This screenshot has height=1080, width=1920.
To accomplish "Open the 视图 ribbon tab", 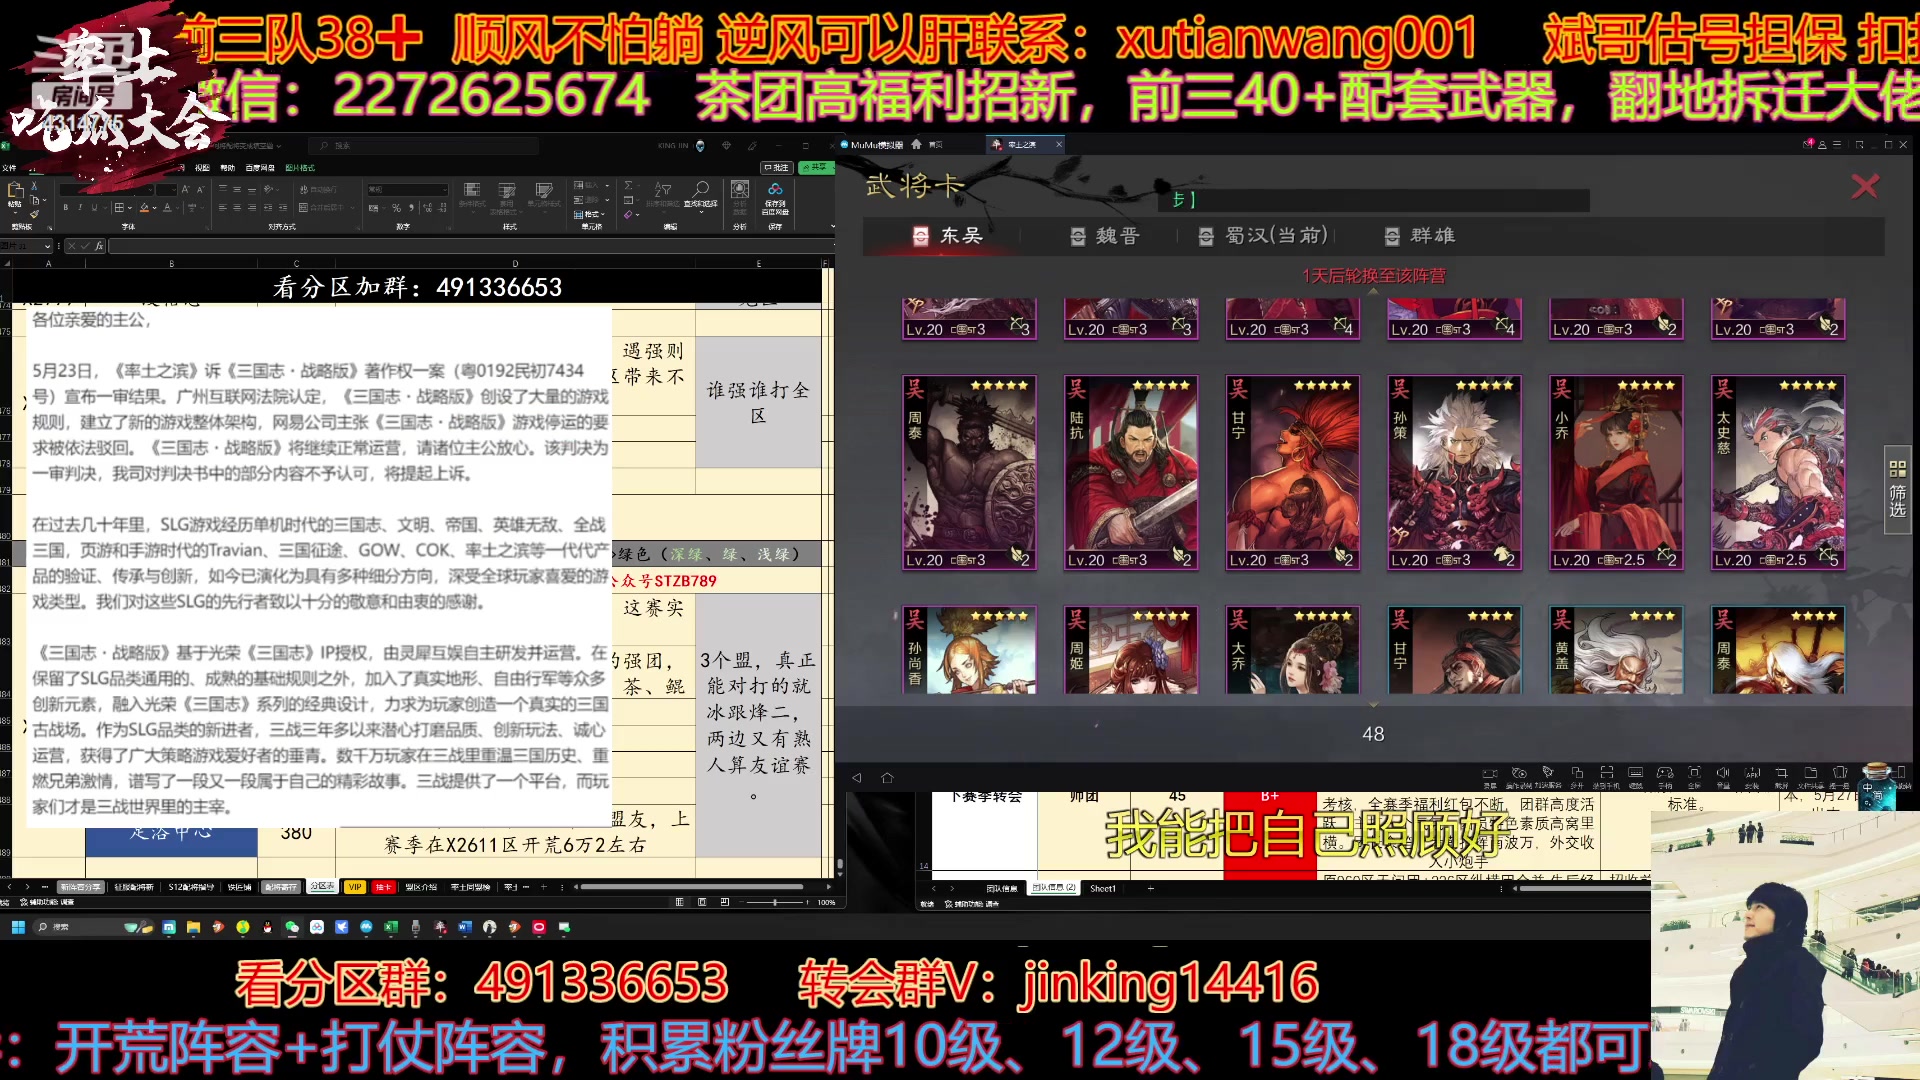I will [x=202, y=168].
